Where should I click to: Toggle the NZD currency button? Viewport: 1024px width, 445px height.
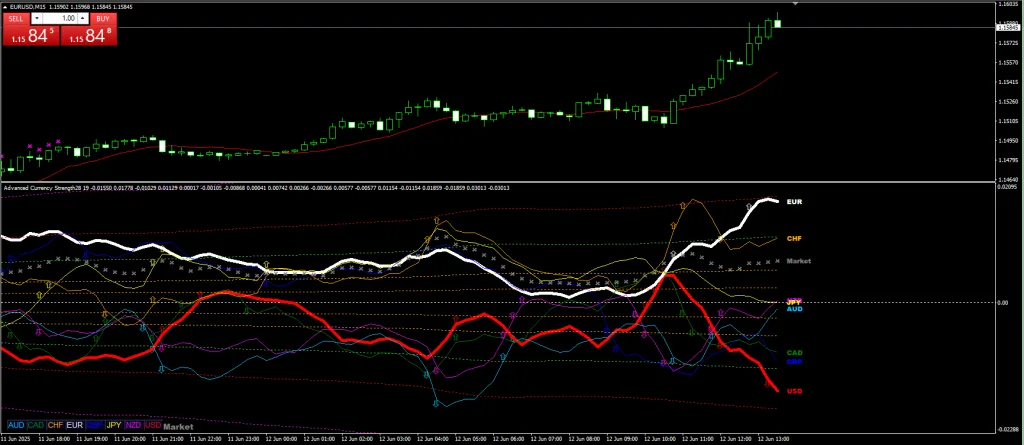click(134, 425)
